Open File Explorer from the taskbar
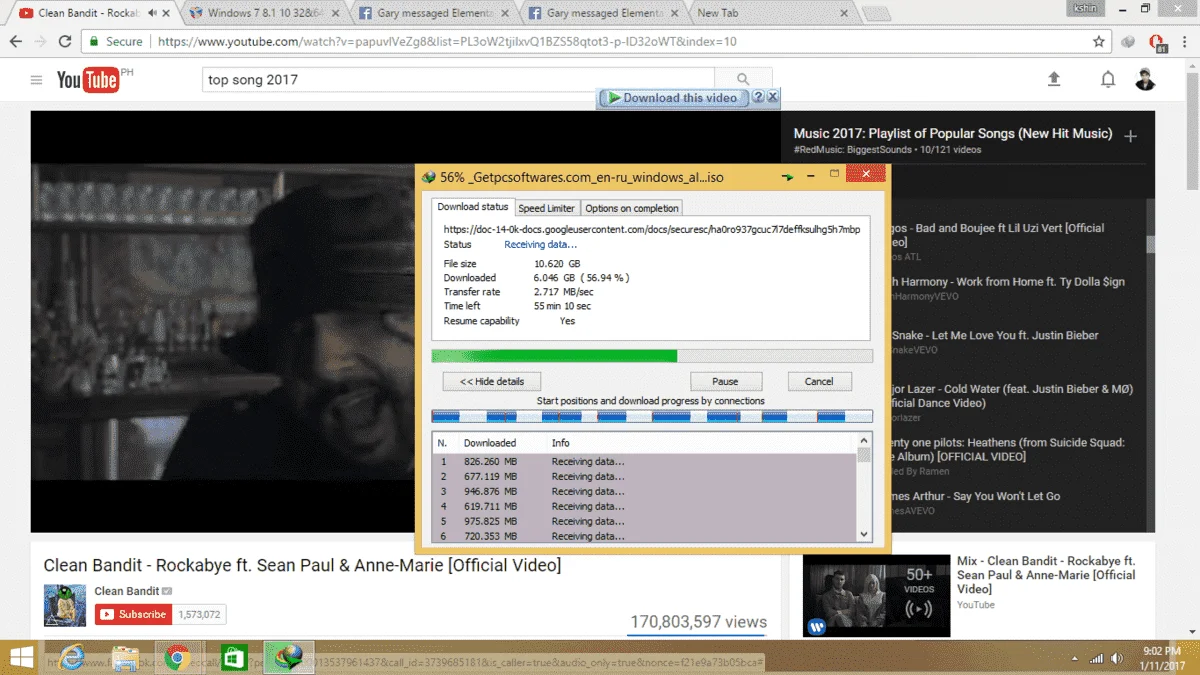This screenshot has width=1200, height=675. pos(125,657)
